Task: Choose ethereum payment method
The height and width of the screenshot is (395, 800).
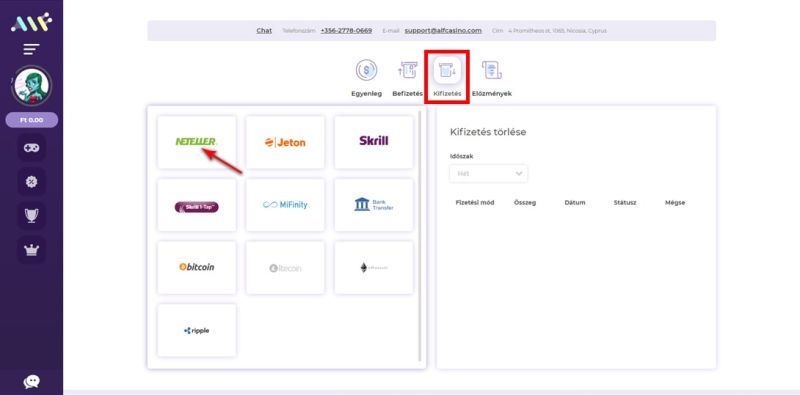Action: (x=373, y=267)
